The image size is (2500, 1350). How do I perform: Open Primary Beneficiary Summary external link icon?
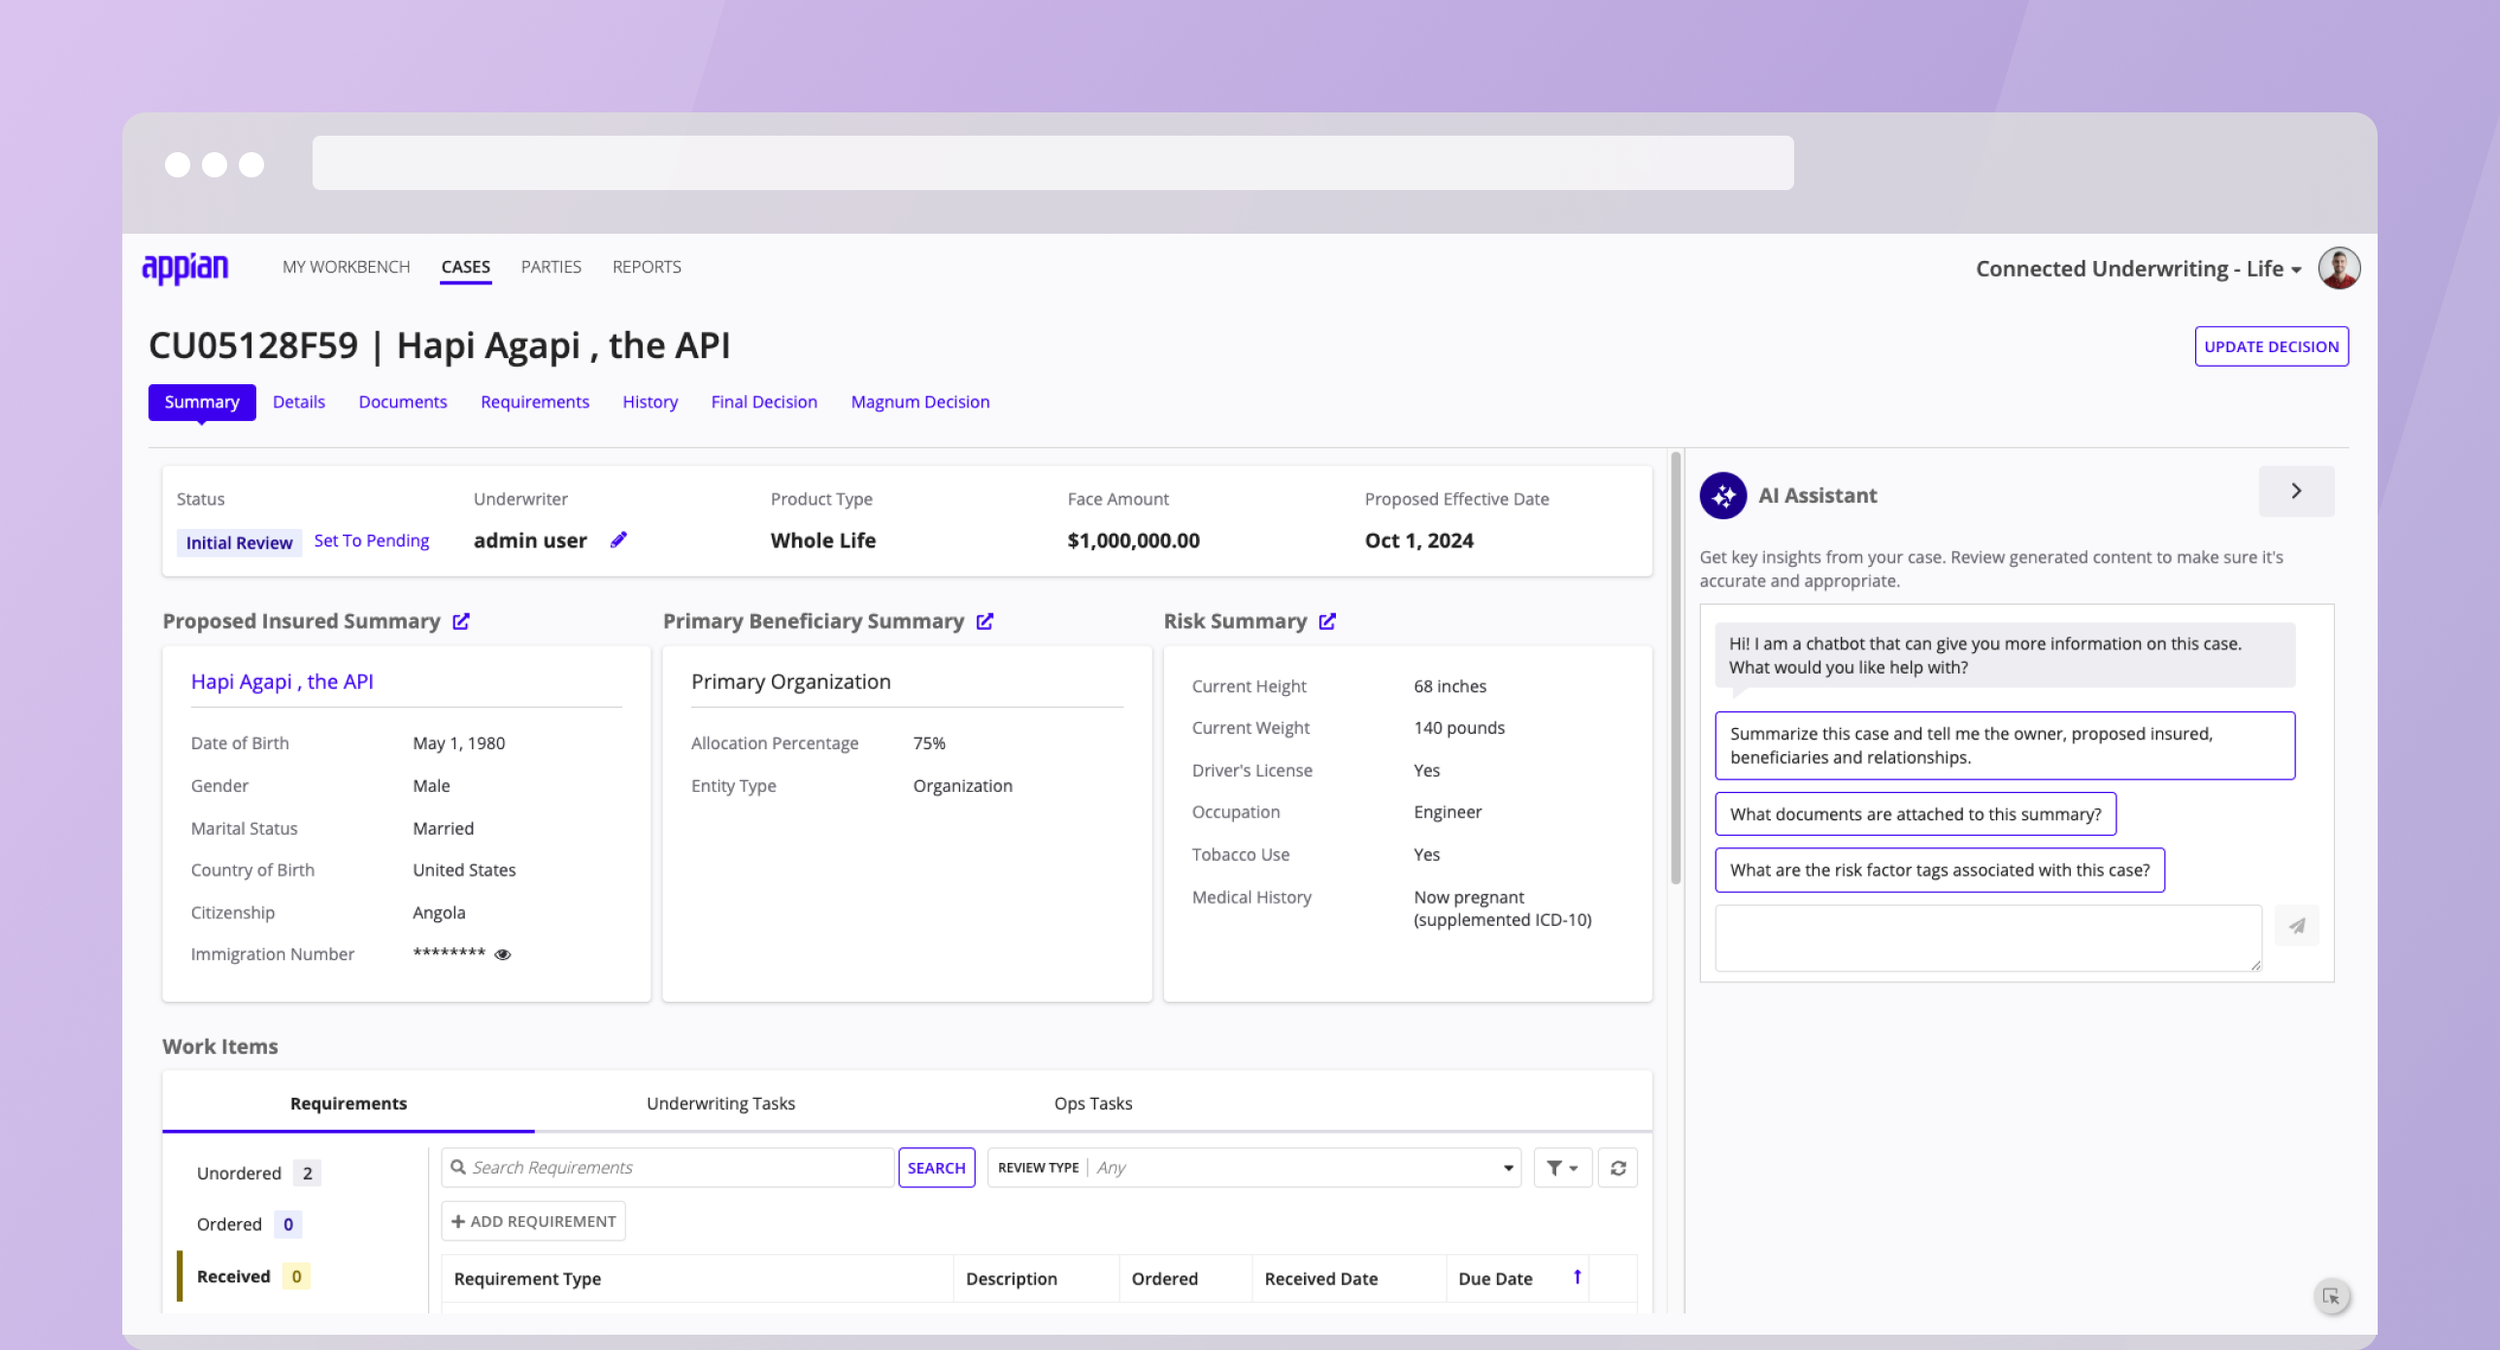(985, 621)
